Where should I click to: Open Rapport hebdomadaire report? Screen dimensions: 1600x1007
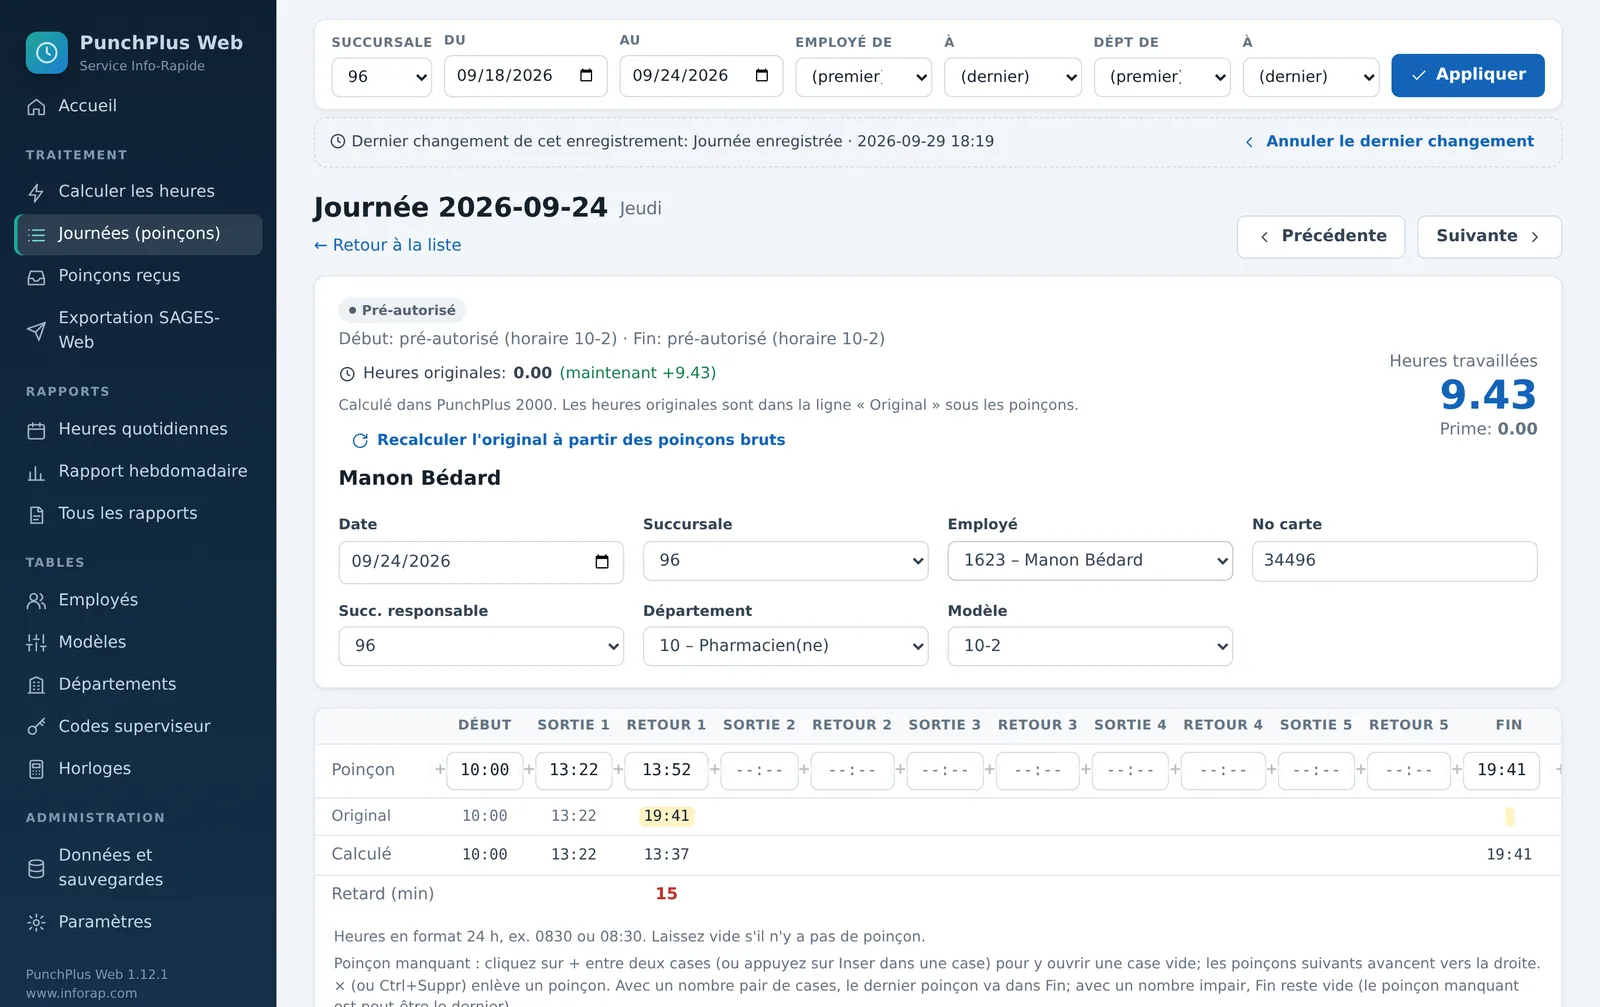(138, 472)
